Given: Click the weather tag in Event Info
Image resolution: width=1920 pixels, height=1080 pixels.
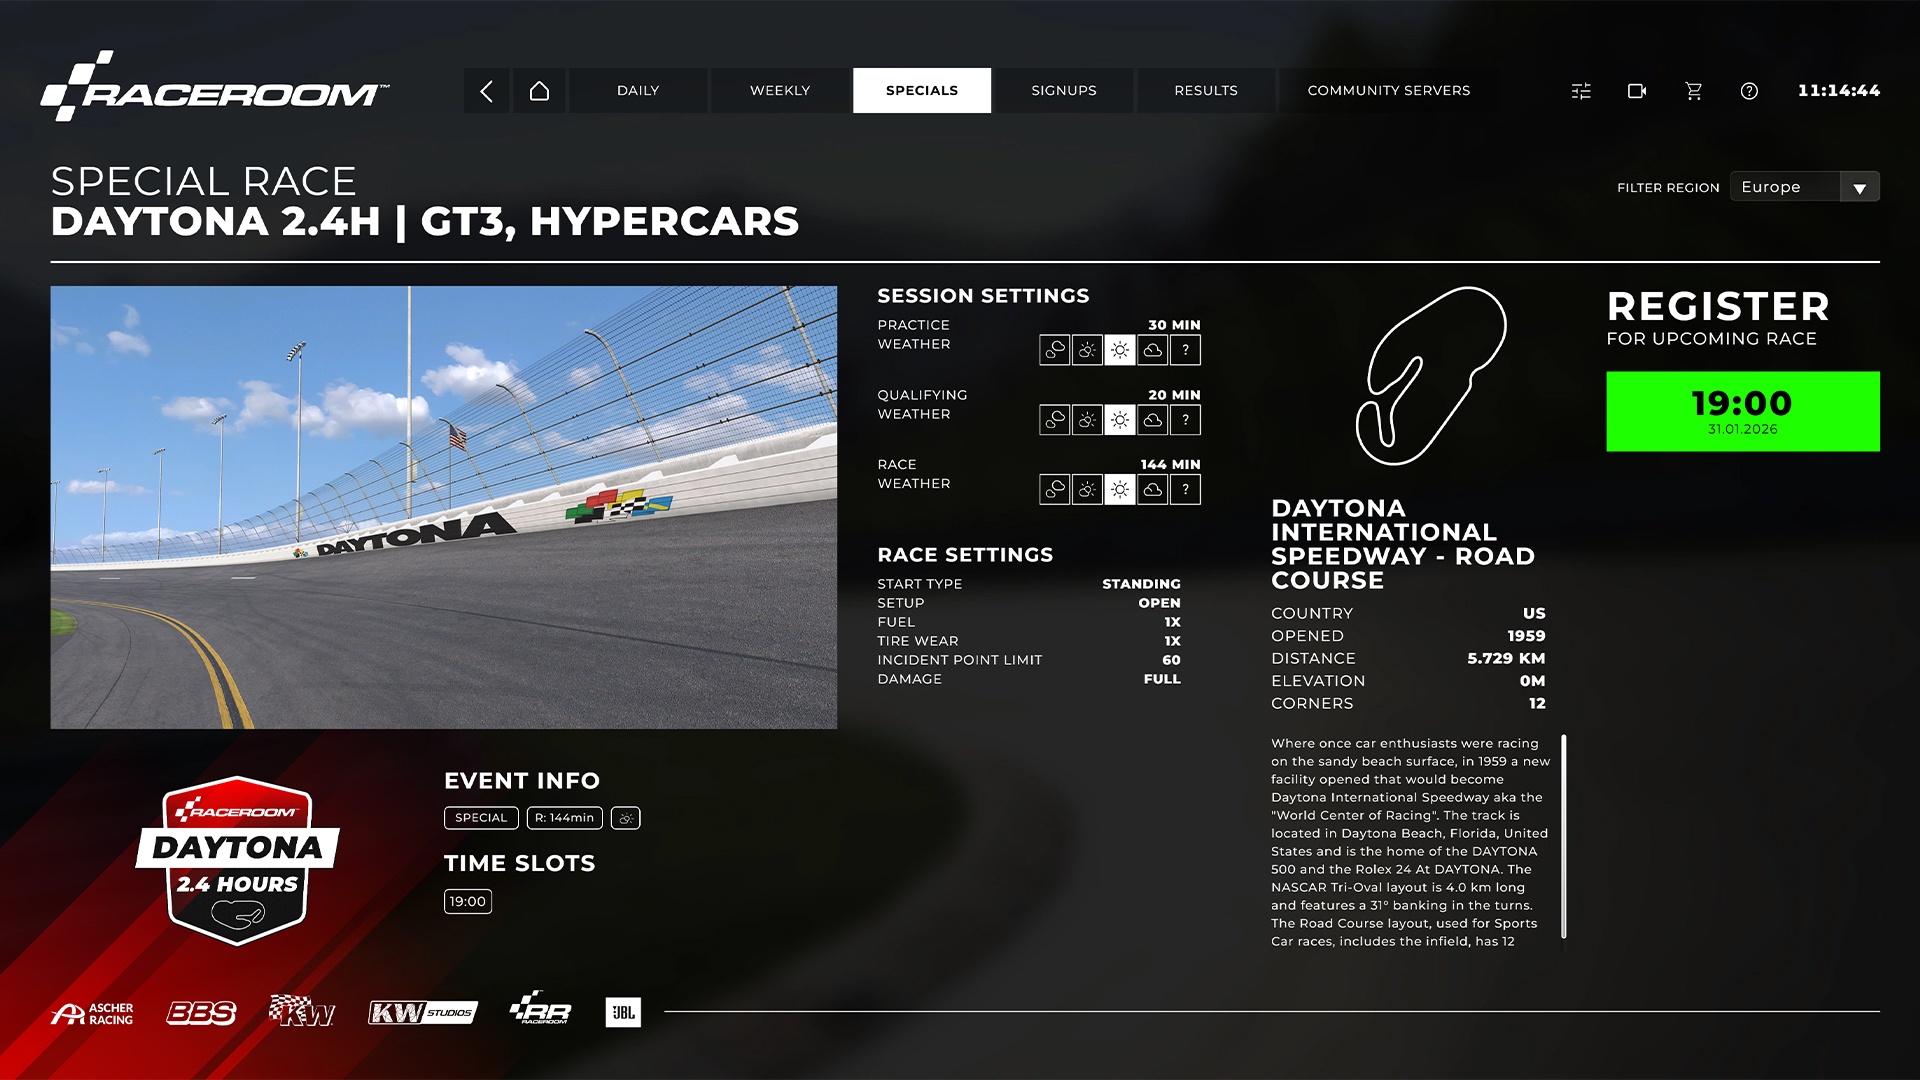Looking at the screenshot, I should click(626, 818).
